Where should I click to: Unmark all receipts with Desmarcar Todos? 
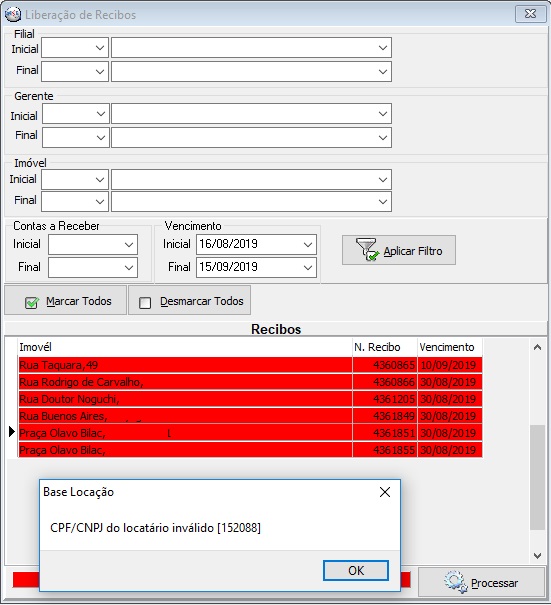[x=189, y=301]
